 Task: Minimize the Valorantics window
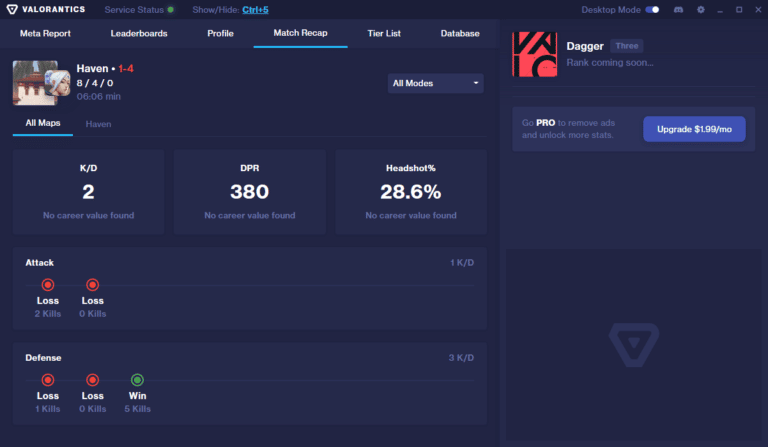tap(720, 10)
